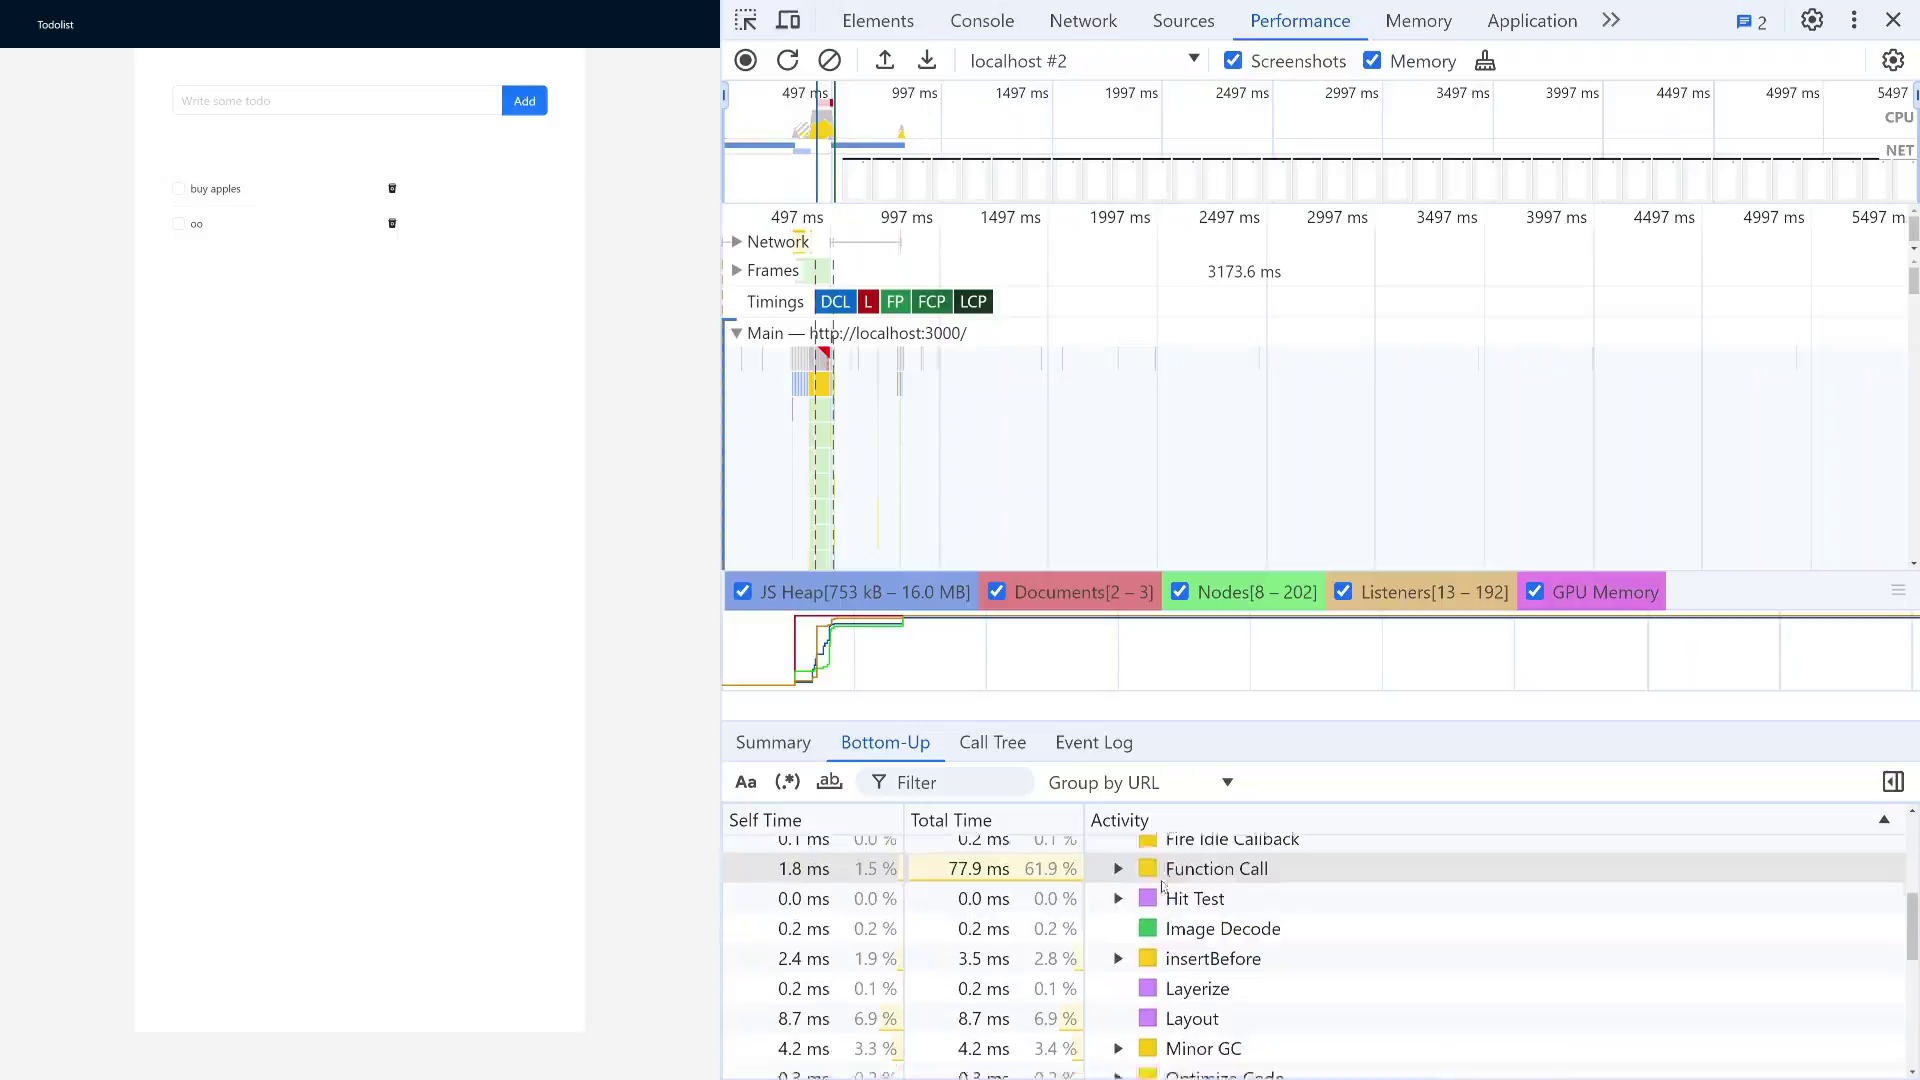Load a profile with the upload icon
1920x1080 pixels.
click(885, 60)
